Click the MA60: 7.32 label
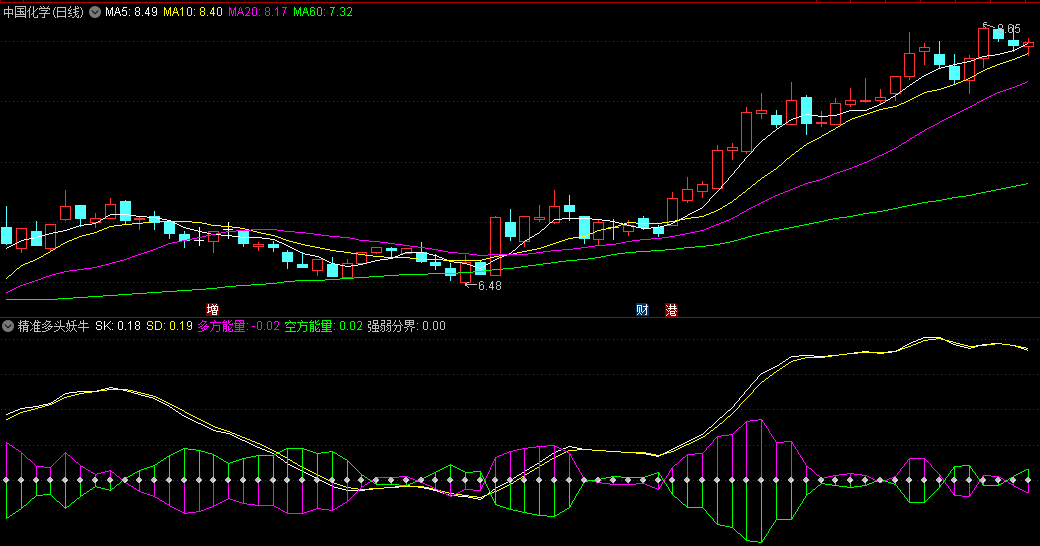Screen dimensions: 1040x546 click(323, 12)
